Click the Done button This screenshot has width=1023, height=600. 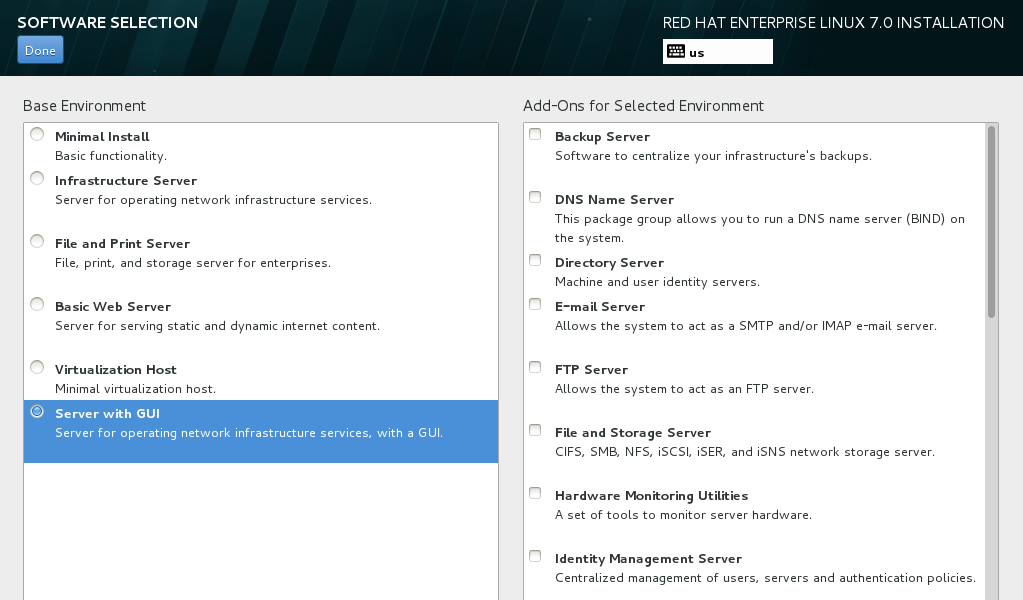[40, 50]
